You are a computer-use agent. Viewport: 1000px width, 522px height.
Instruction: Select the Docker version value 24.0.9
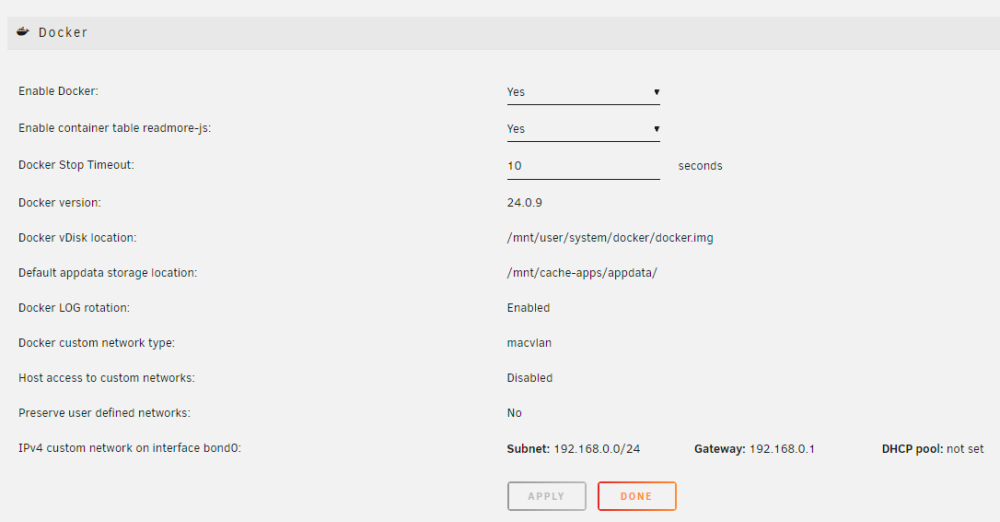[x=524, y=203]
